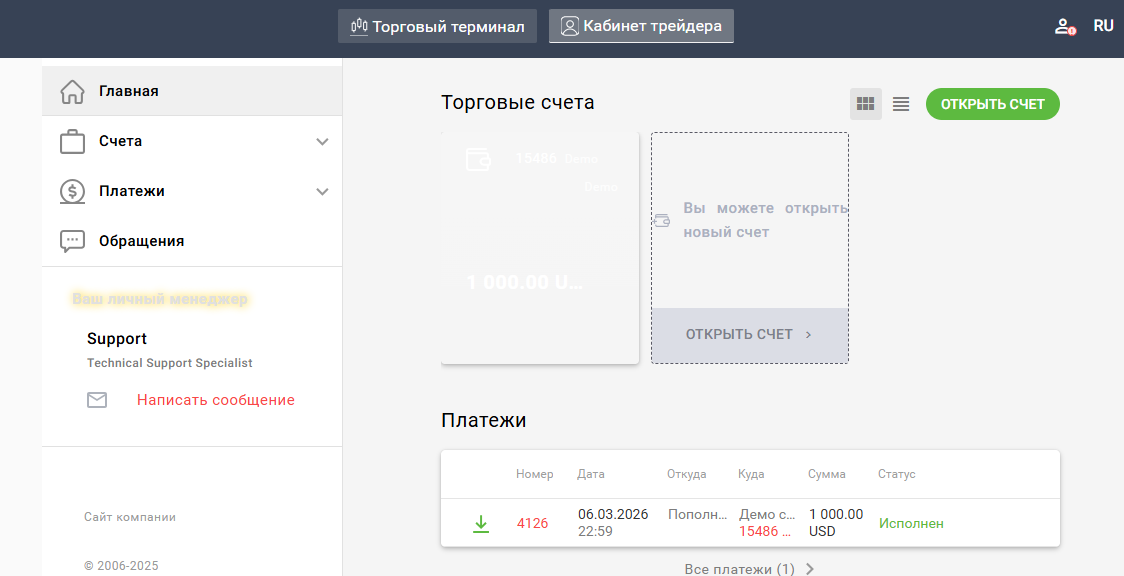The height and width of the screenshot is (576, 1124).
Task: Switch to grid view of accounts
Action: [866, 104]
